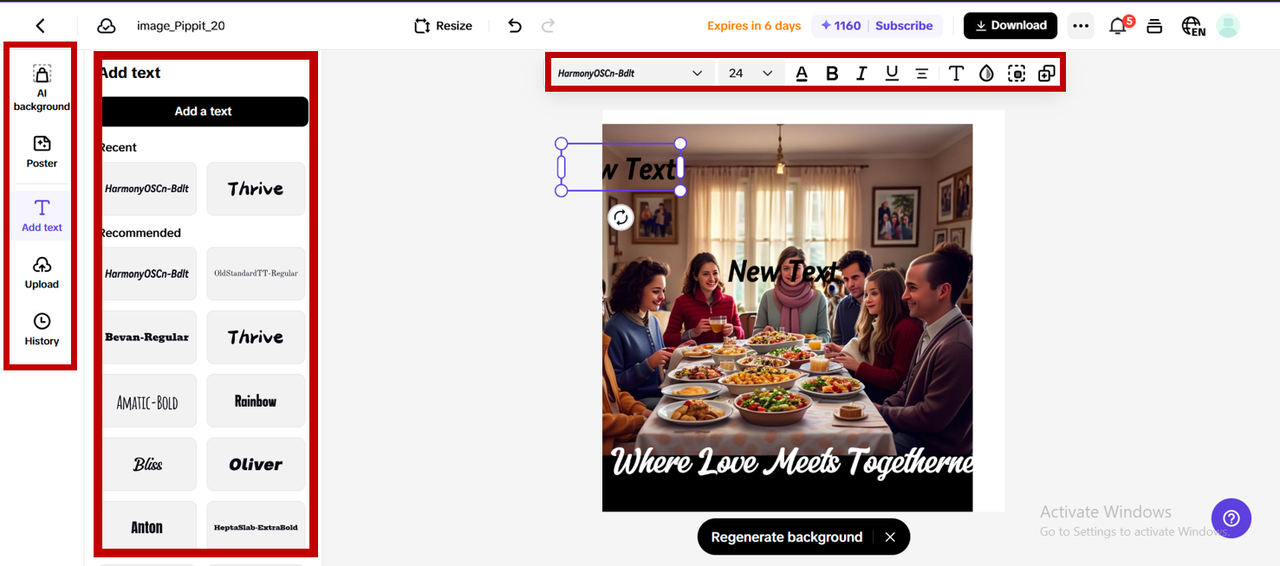The image size is (1280, 566).
Task: Select Recent HarmonyOSCn-Bdlt font preset
Action: (148, 188)
